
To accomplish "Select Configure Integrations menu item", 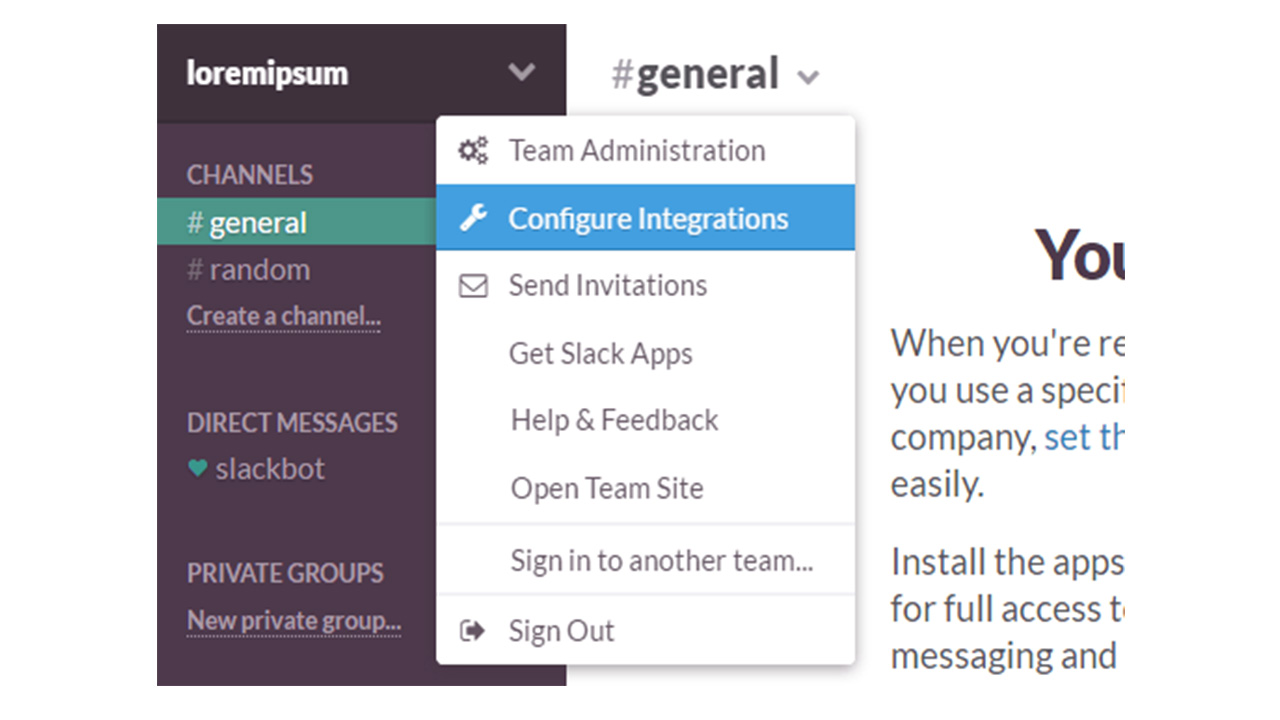I will (648, 218).
